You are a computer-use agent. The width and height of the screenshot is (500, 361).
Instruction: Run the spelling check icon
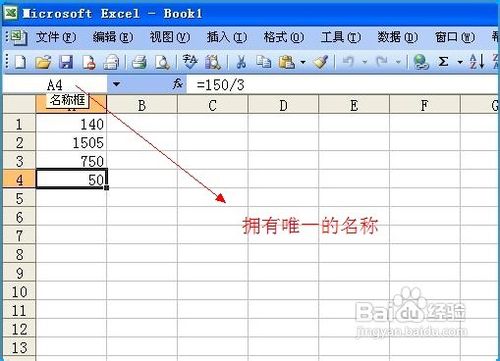pyautogui.click(x=190, y=62)
